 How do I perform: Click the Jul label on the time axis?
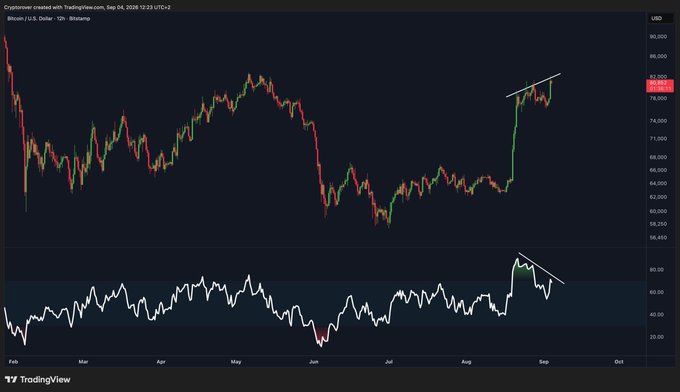[389, 362]
